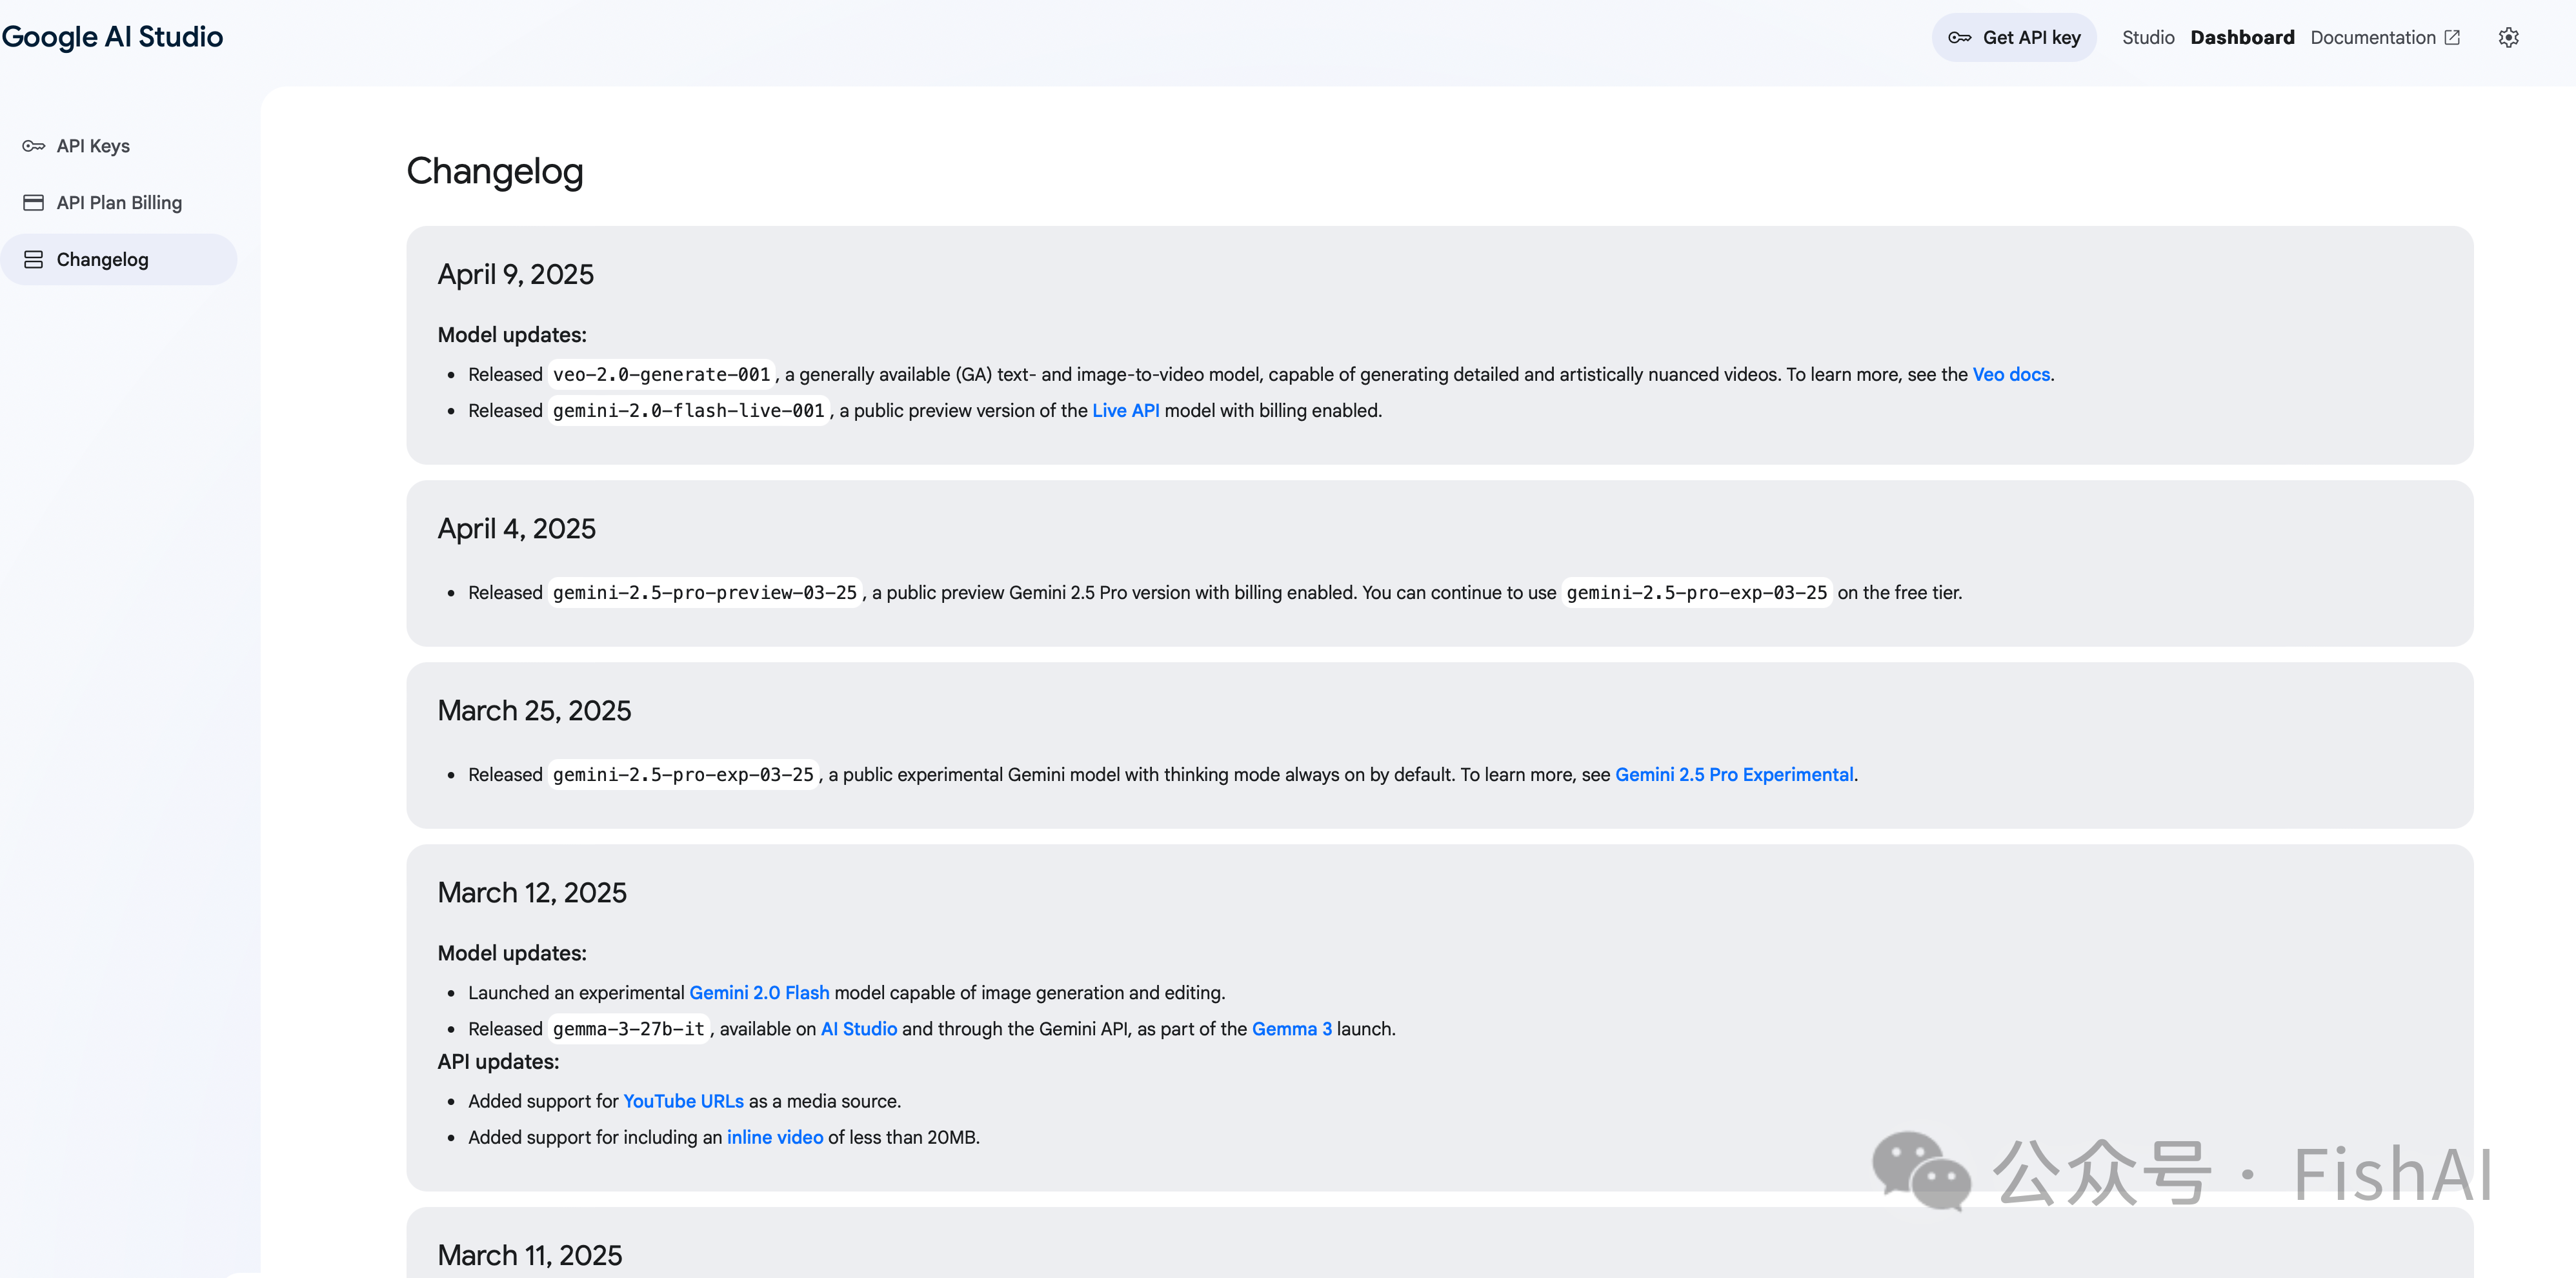This screenshot has height=1278, width=2576.
Task: Click the March 12, 2025 heading
Action: tap(532, 892)
